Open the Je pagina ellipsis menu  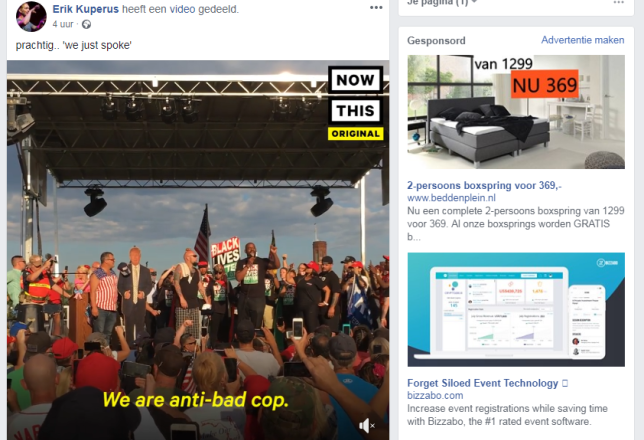(618, 2)
